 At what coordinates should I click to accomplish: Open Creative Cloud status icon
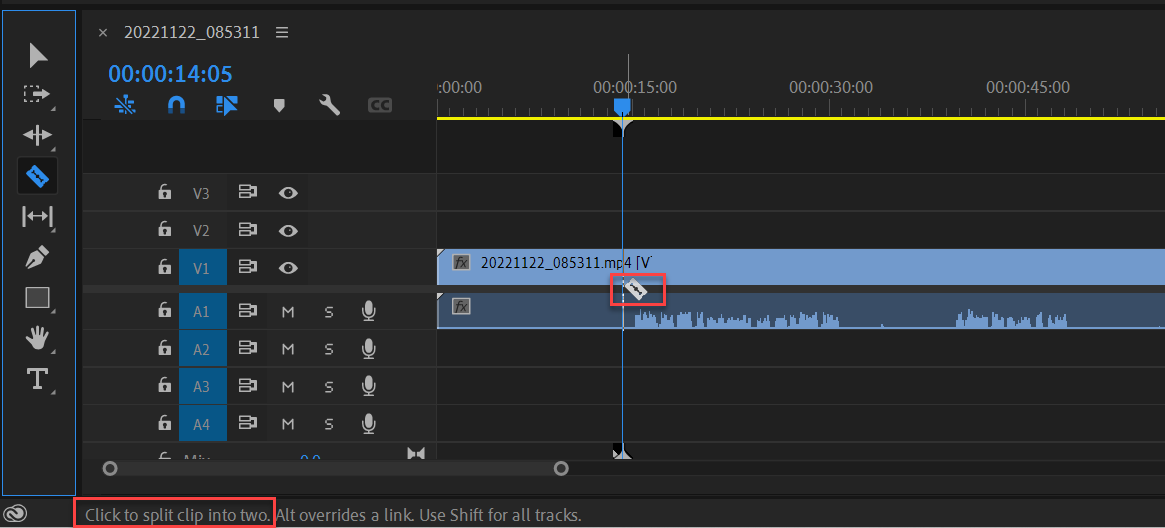[x=15, y=513]
